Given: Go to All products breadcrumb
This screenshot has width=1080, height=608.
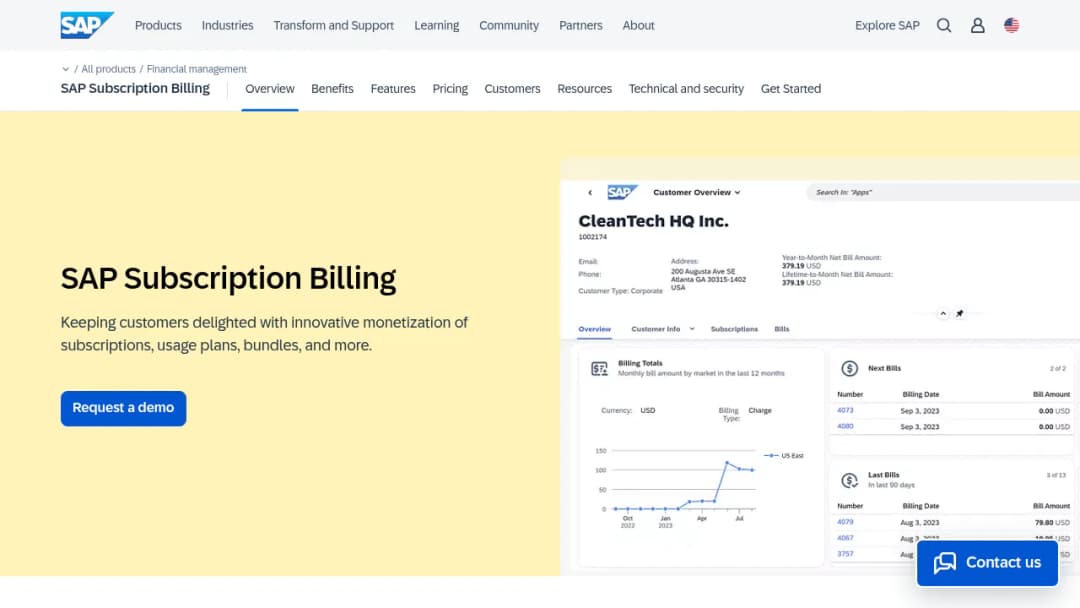Looking at the screenshot, I should tap(108, 69).
